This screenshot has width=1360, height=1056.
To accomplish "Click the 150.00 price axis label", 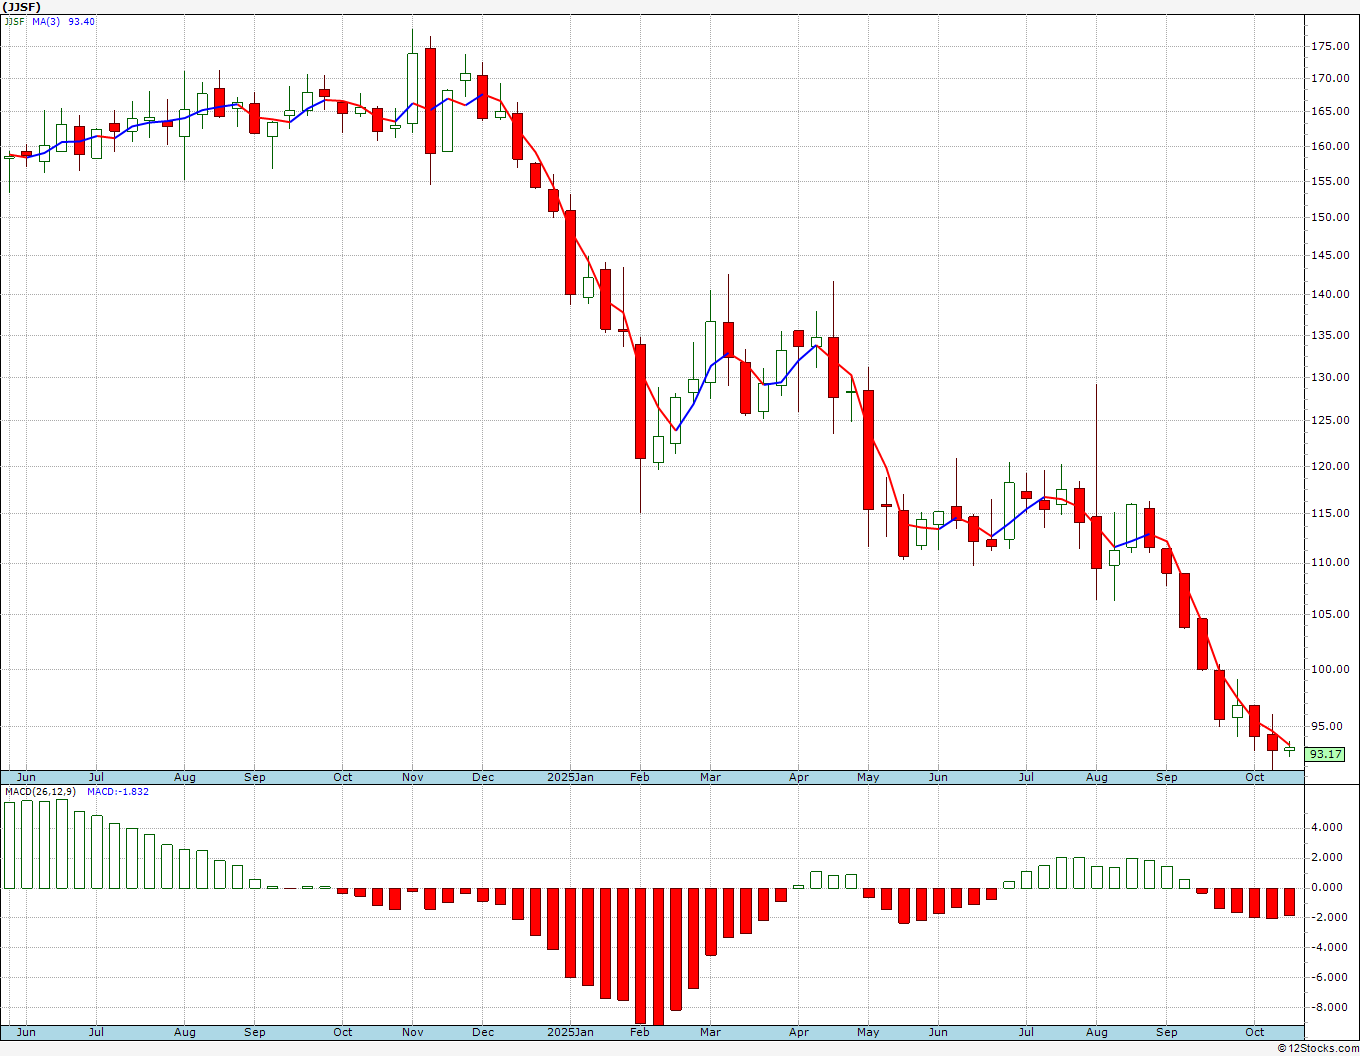I will (1331, 217).
